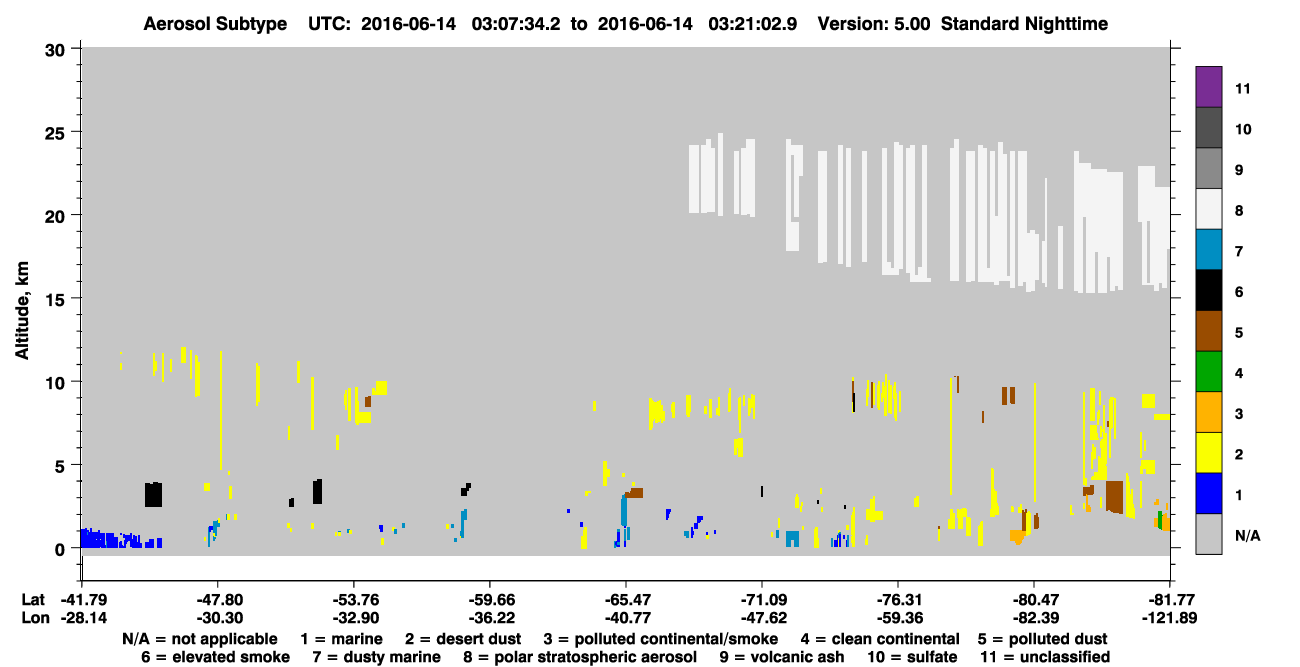Choose the green clean continental swatch 4

pyautogui.click(x=1209, y=372)
